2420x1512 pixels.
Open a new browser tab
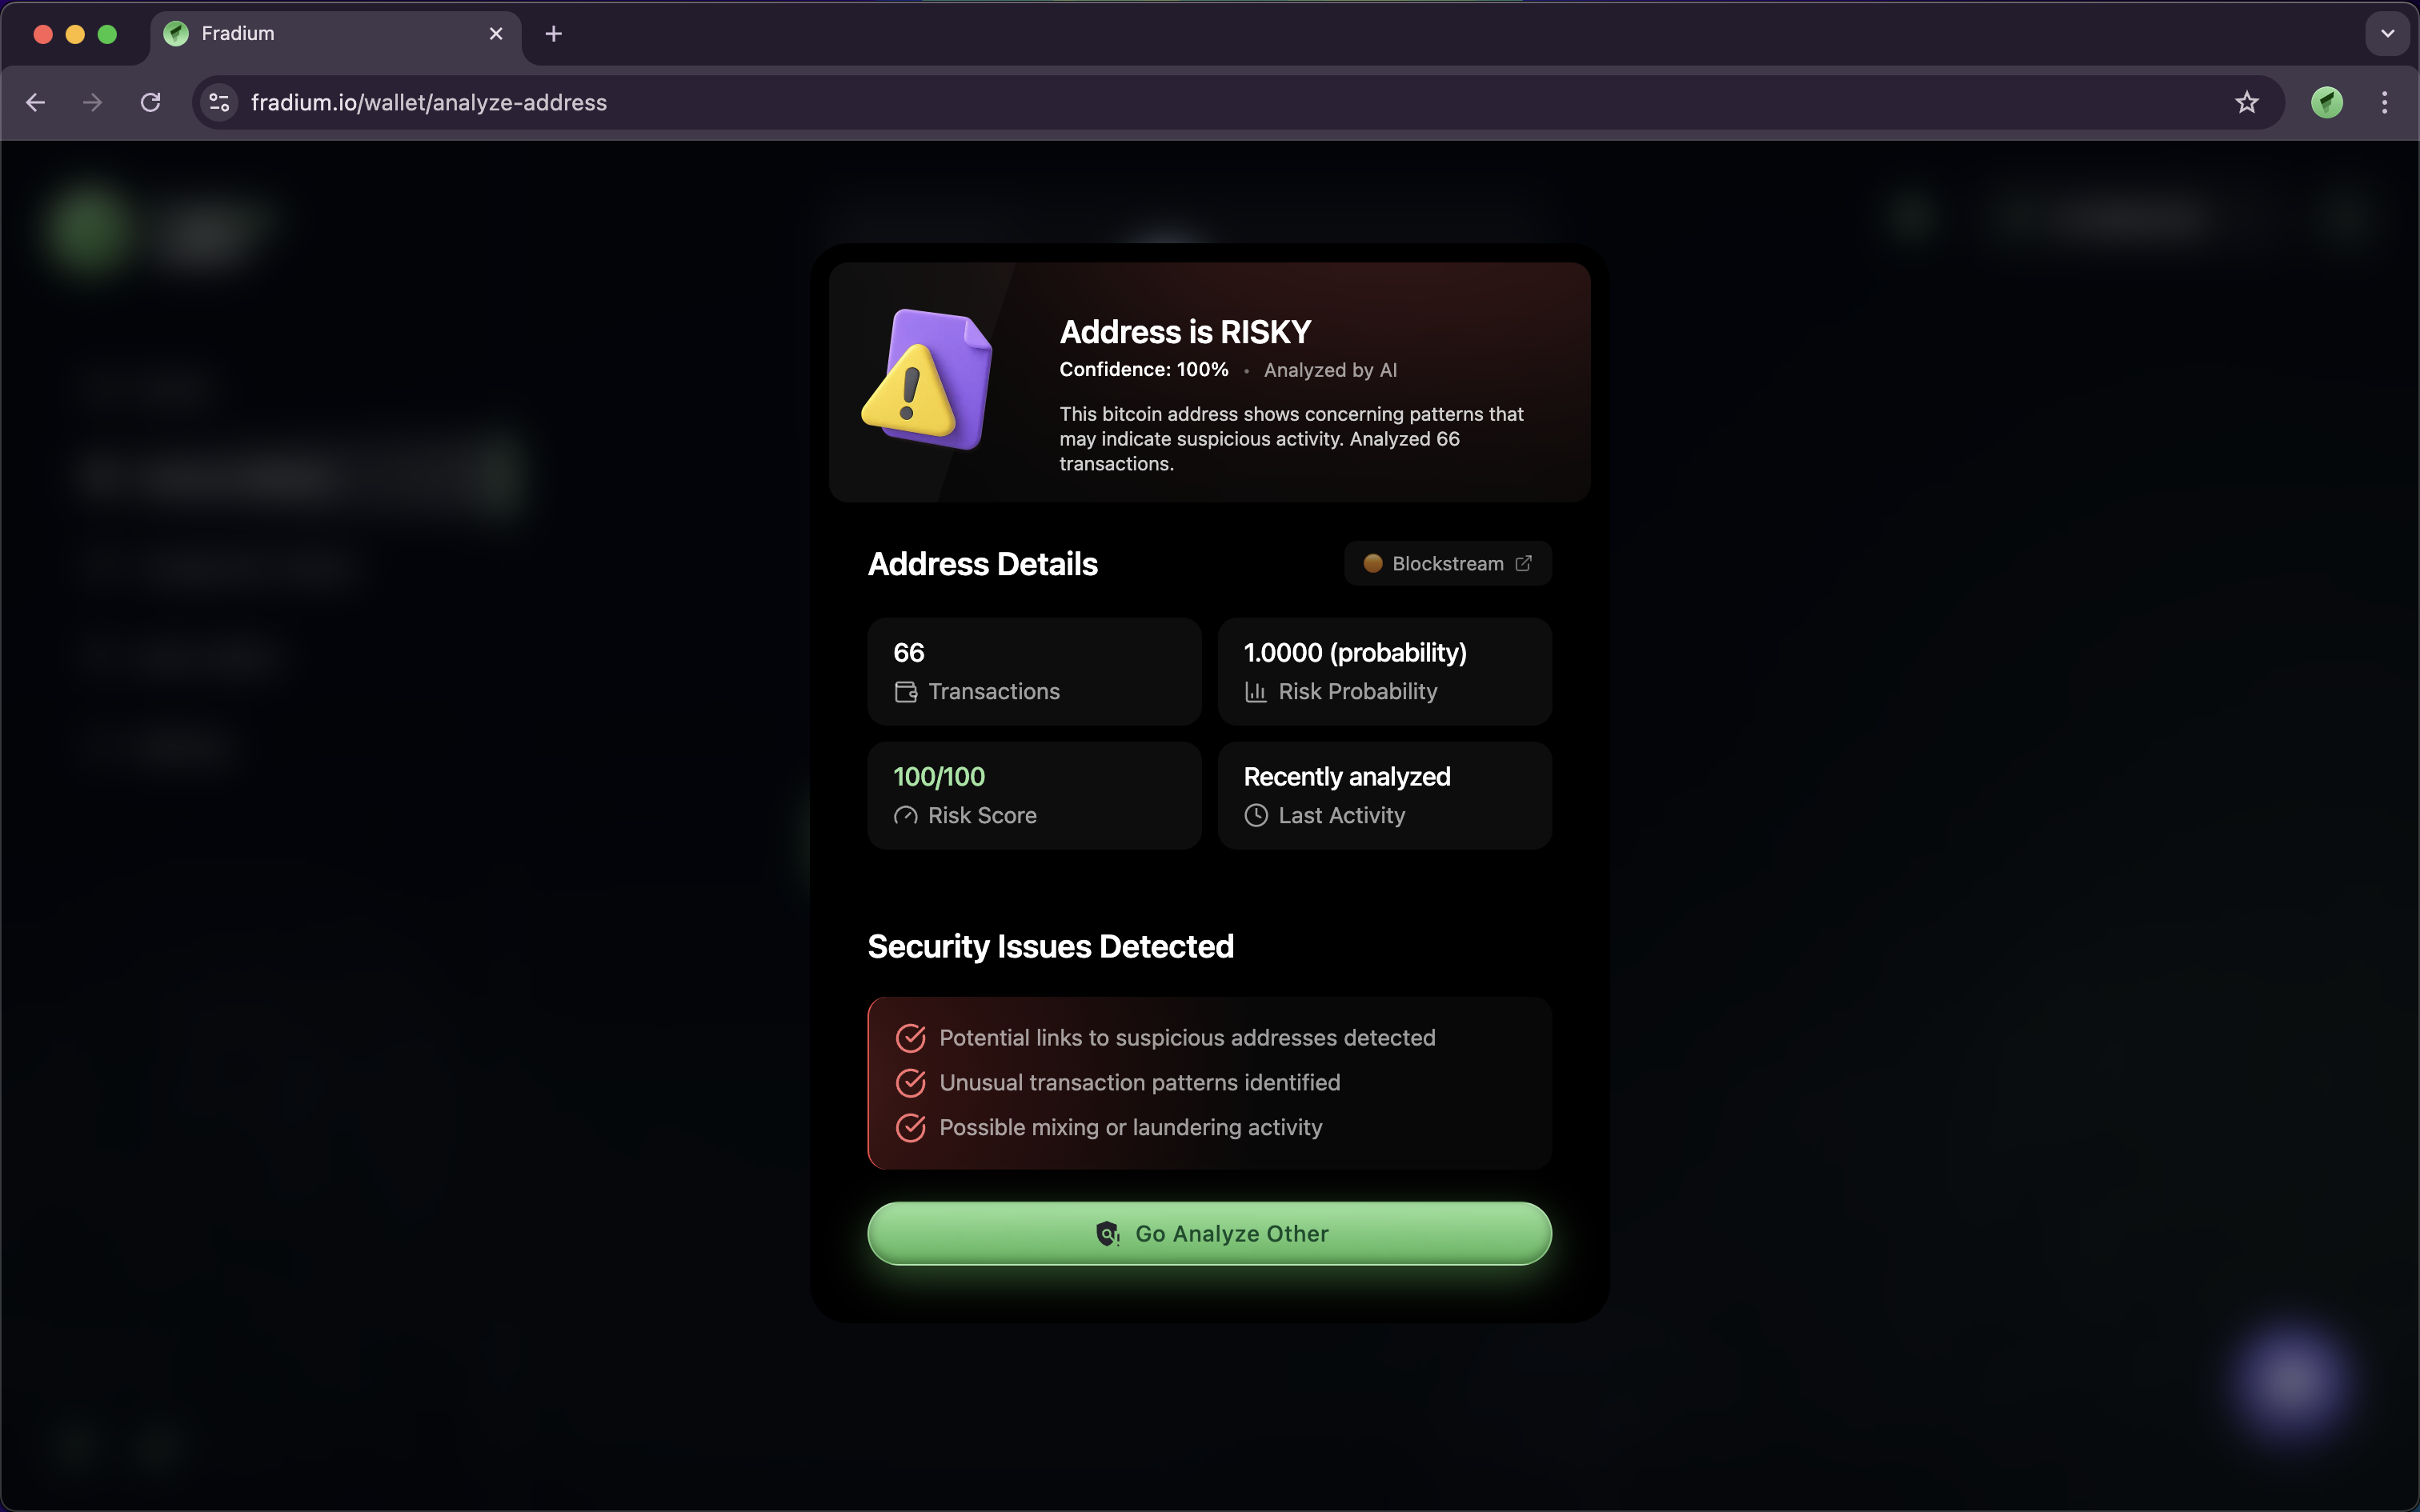(x=554, y=34)
